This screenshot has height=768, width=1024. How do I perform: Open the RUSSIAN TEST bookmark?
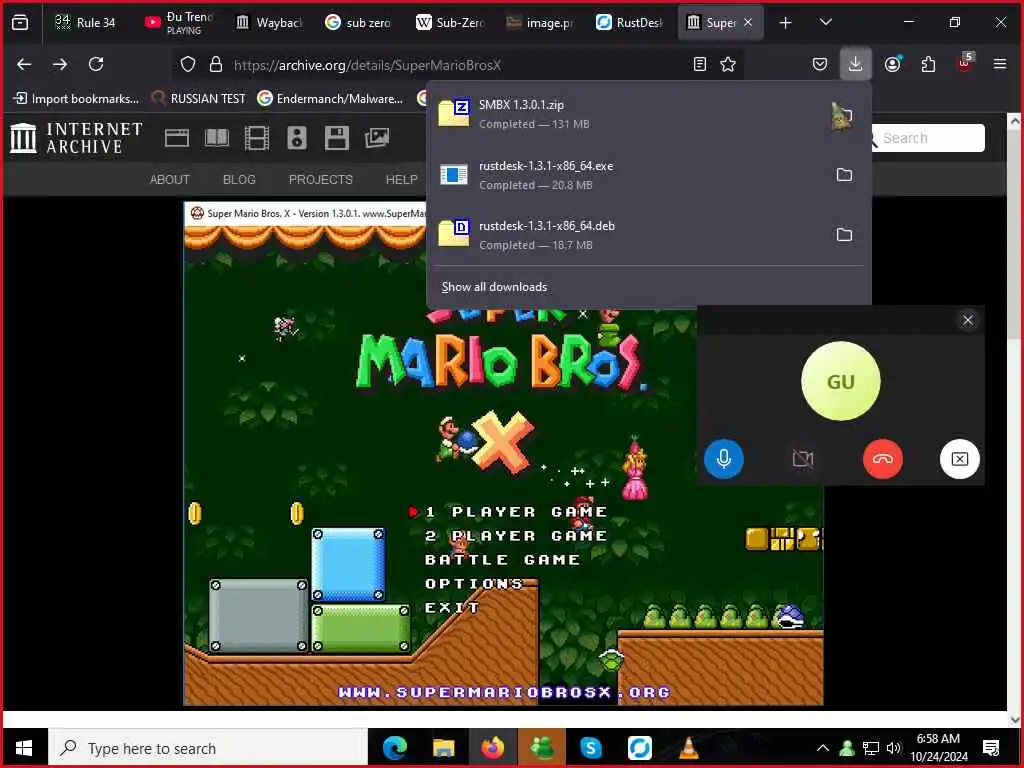point(199,99)
